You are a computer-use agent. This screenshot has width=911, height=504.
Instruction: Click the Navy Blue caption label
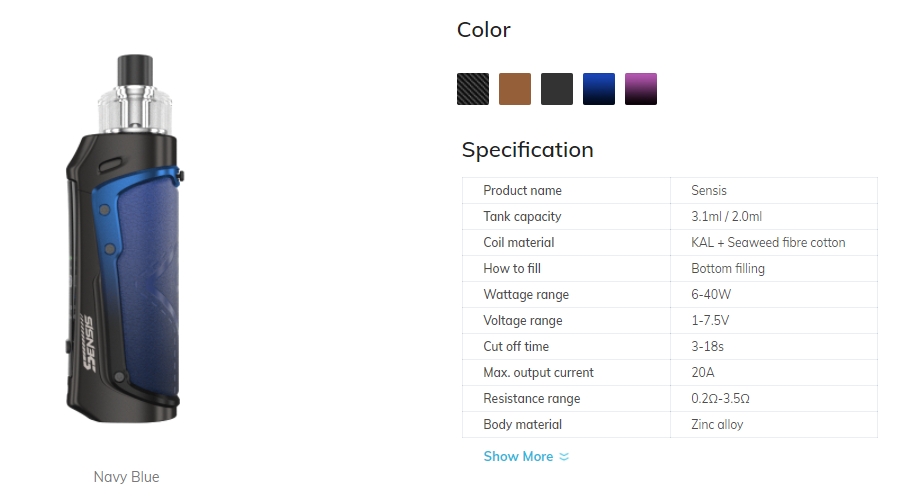[x=127, y=477]
